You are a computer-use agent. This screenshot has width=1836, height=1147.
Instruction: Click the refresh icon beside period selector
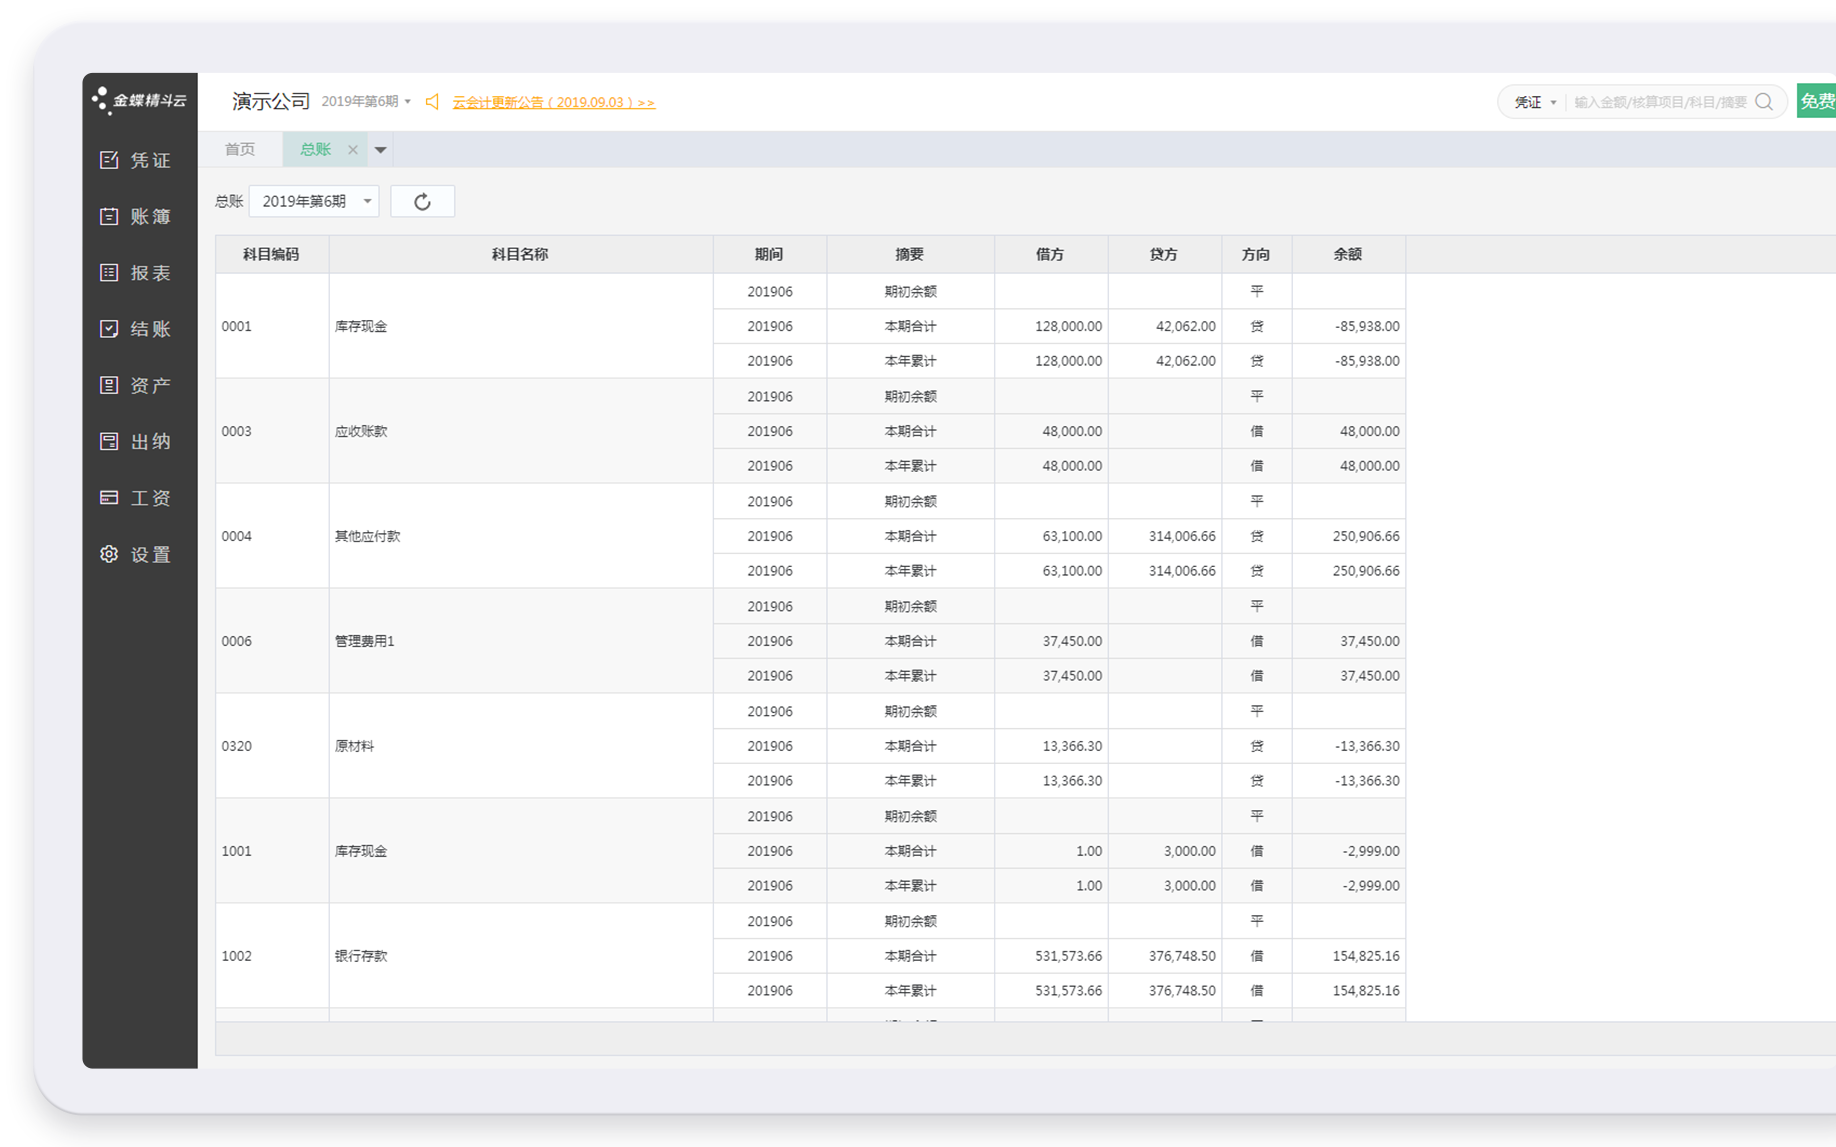pos(422,202)
